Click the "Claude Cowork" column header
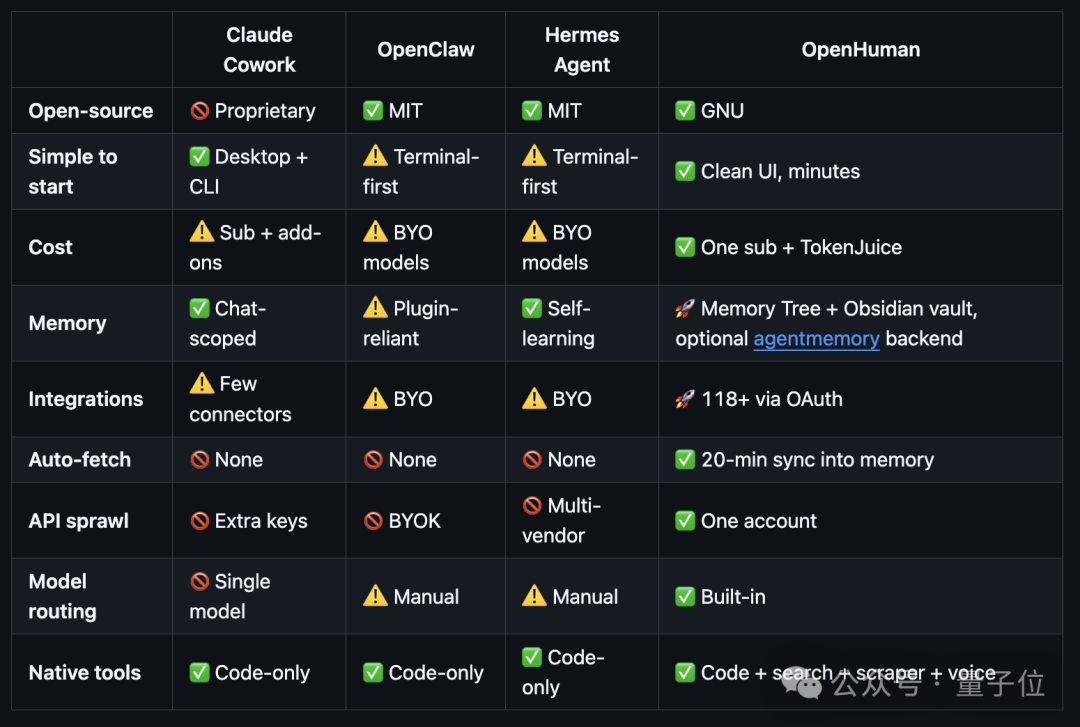1080x727 pixels. click(x=259, y=50)
